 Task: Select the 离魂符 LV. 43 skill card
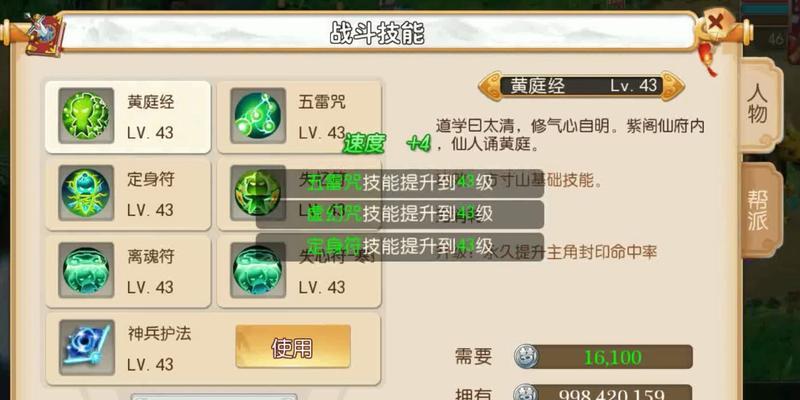coord(128,271)
